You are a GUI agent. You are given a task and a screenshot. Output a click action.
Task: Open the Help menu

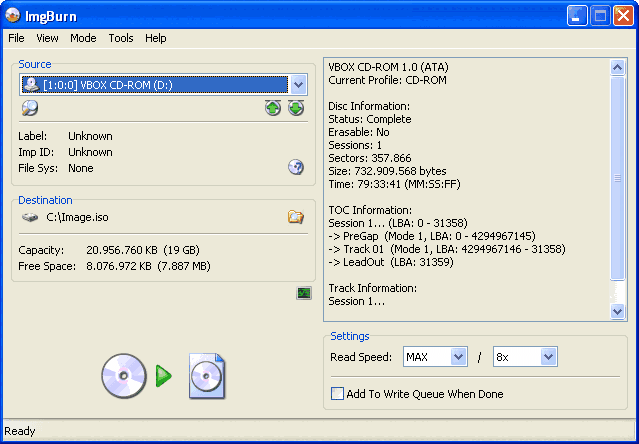point(156,38)
